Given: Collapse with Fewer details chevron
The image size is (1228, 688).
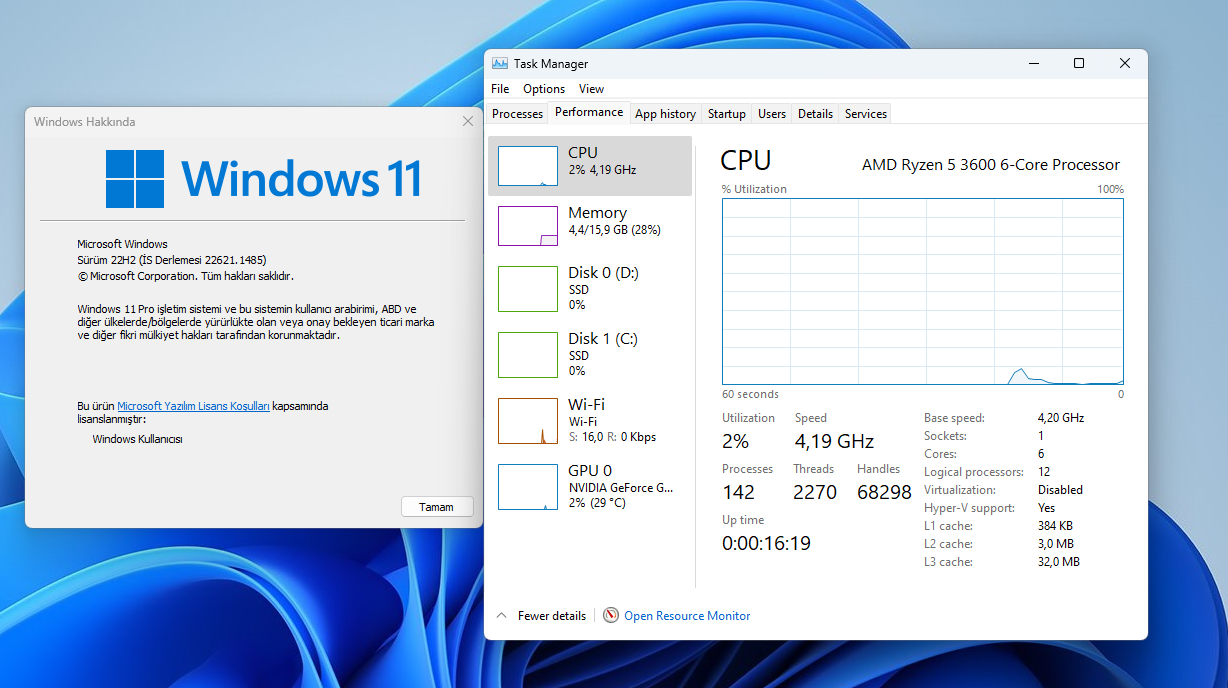Looking at the screenshot, I should [x=502, y=616].
